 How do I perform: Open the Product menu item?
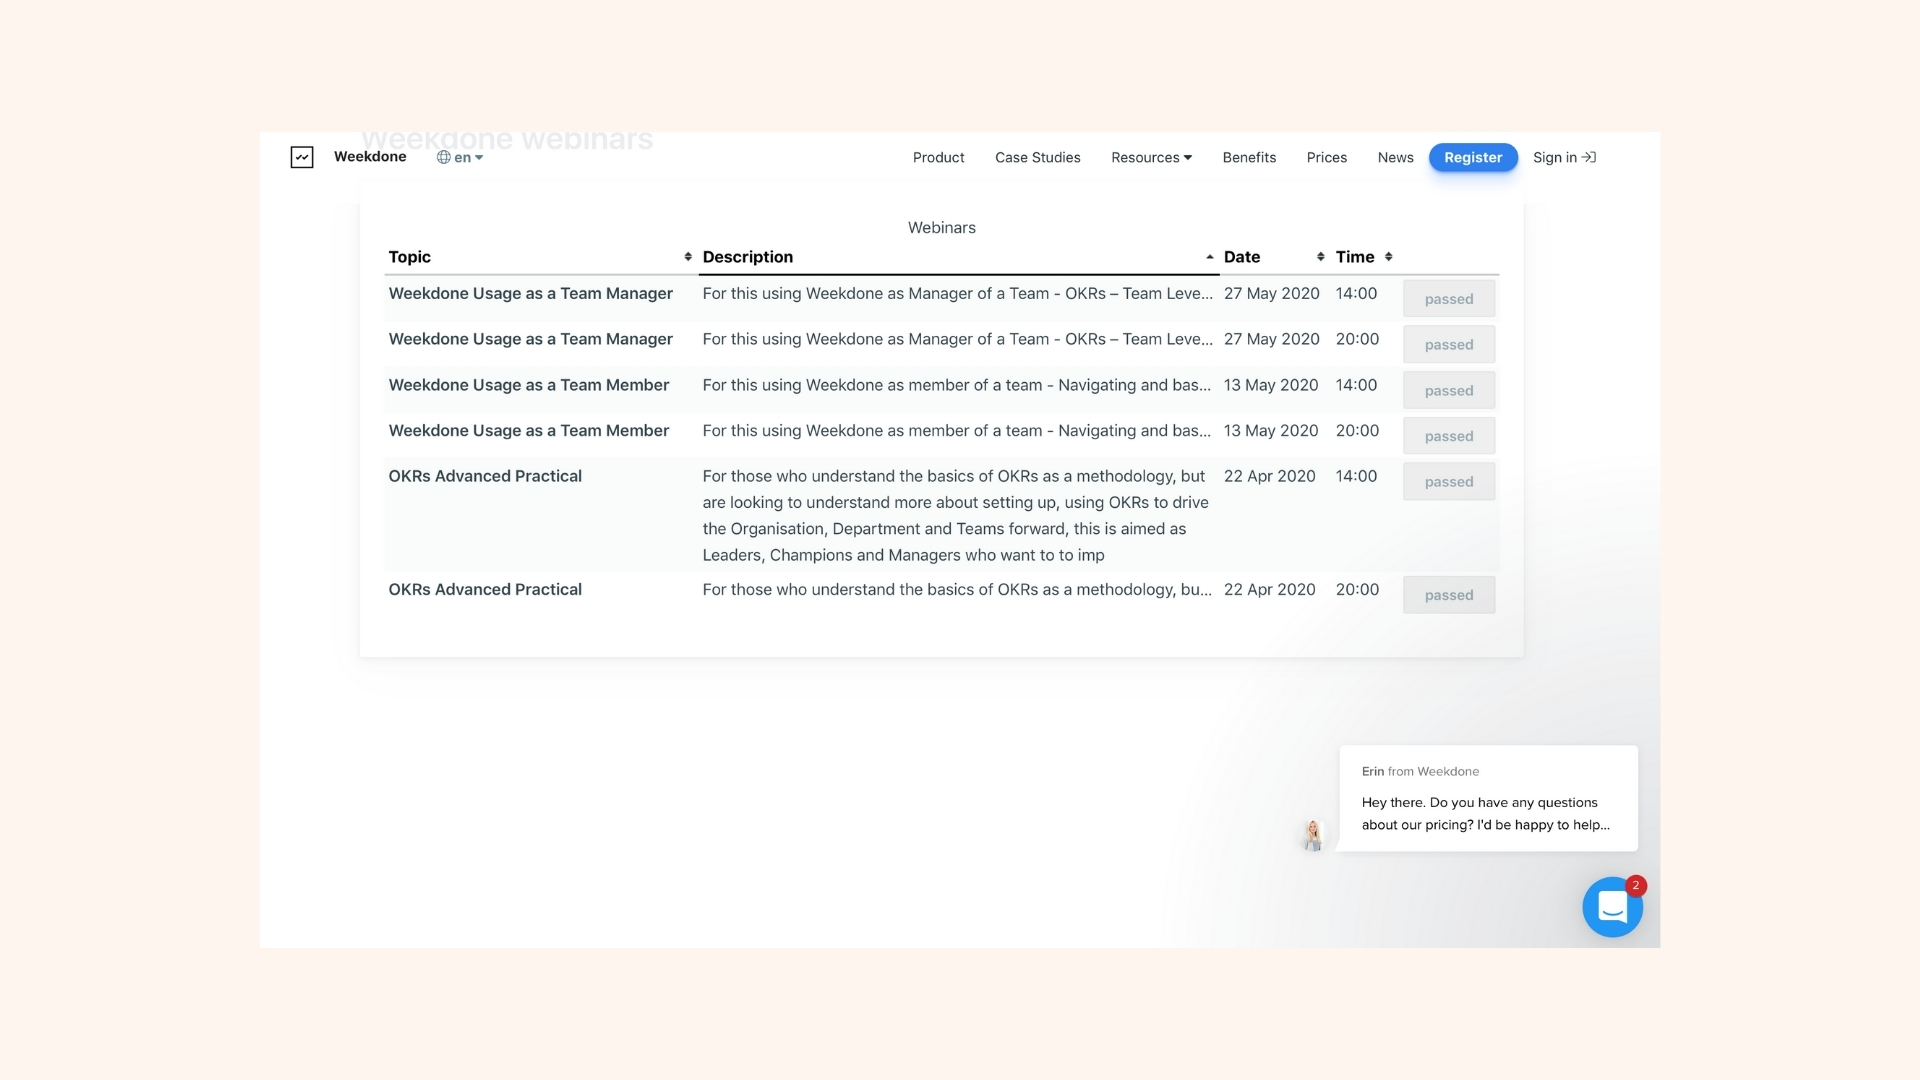(x=938, y=157)
